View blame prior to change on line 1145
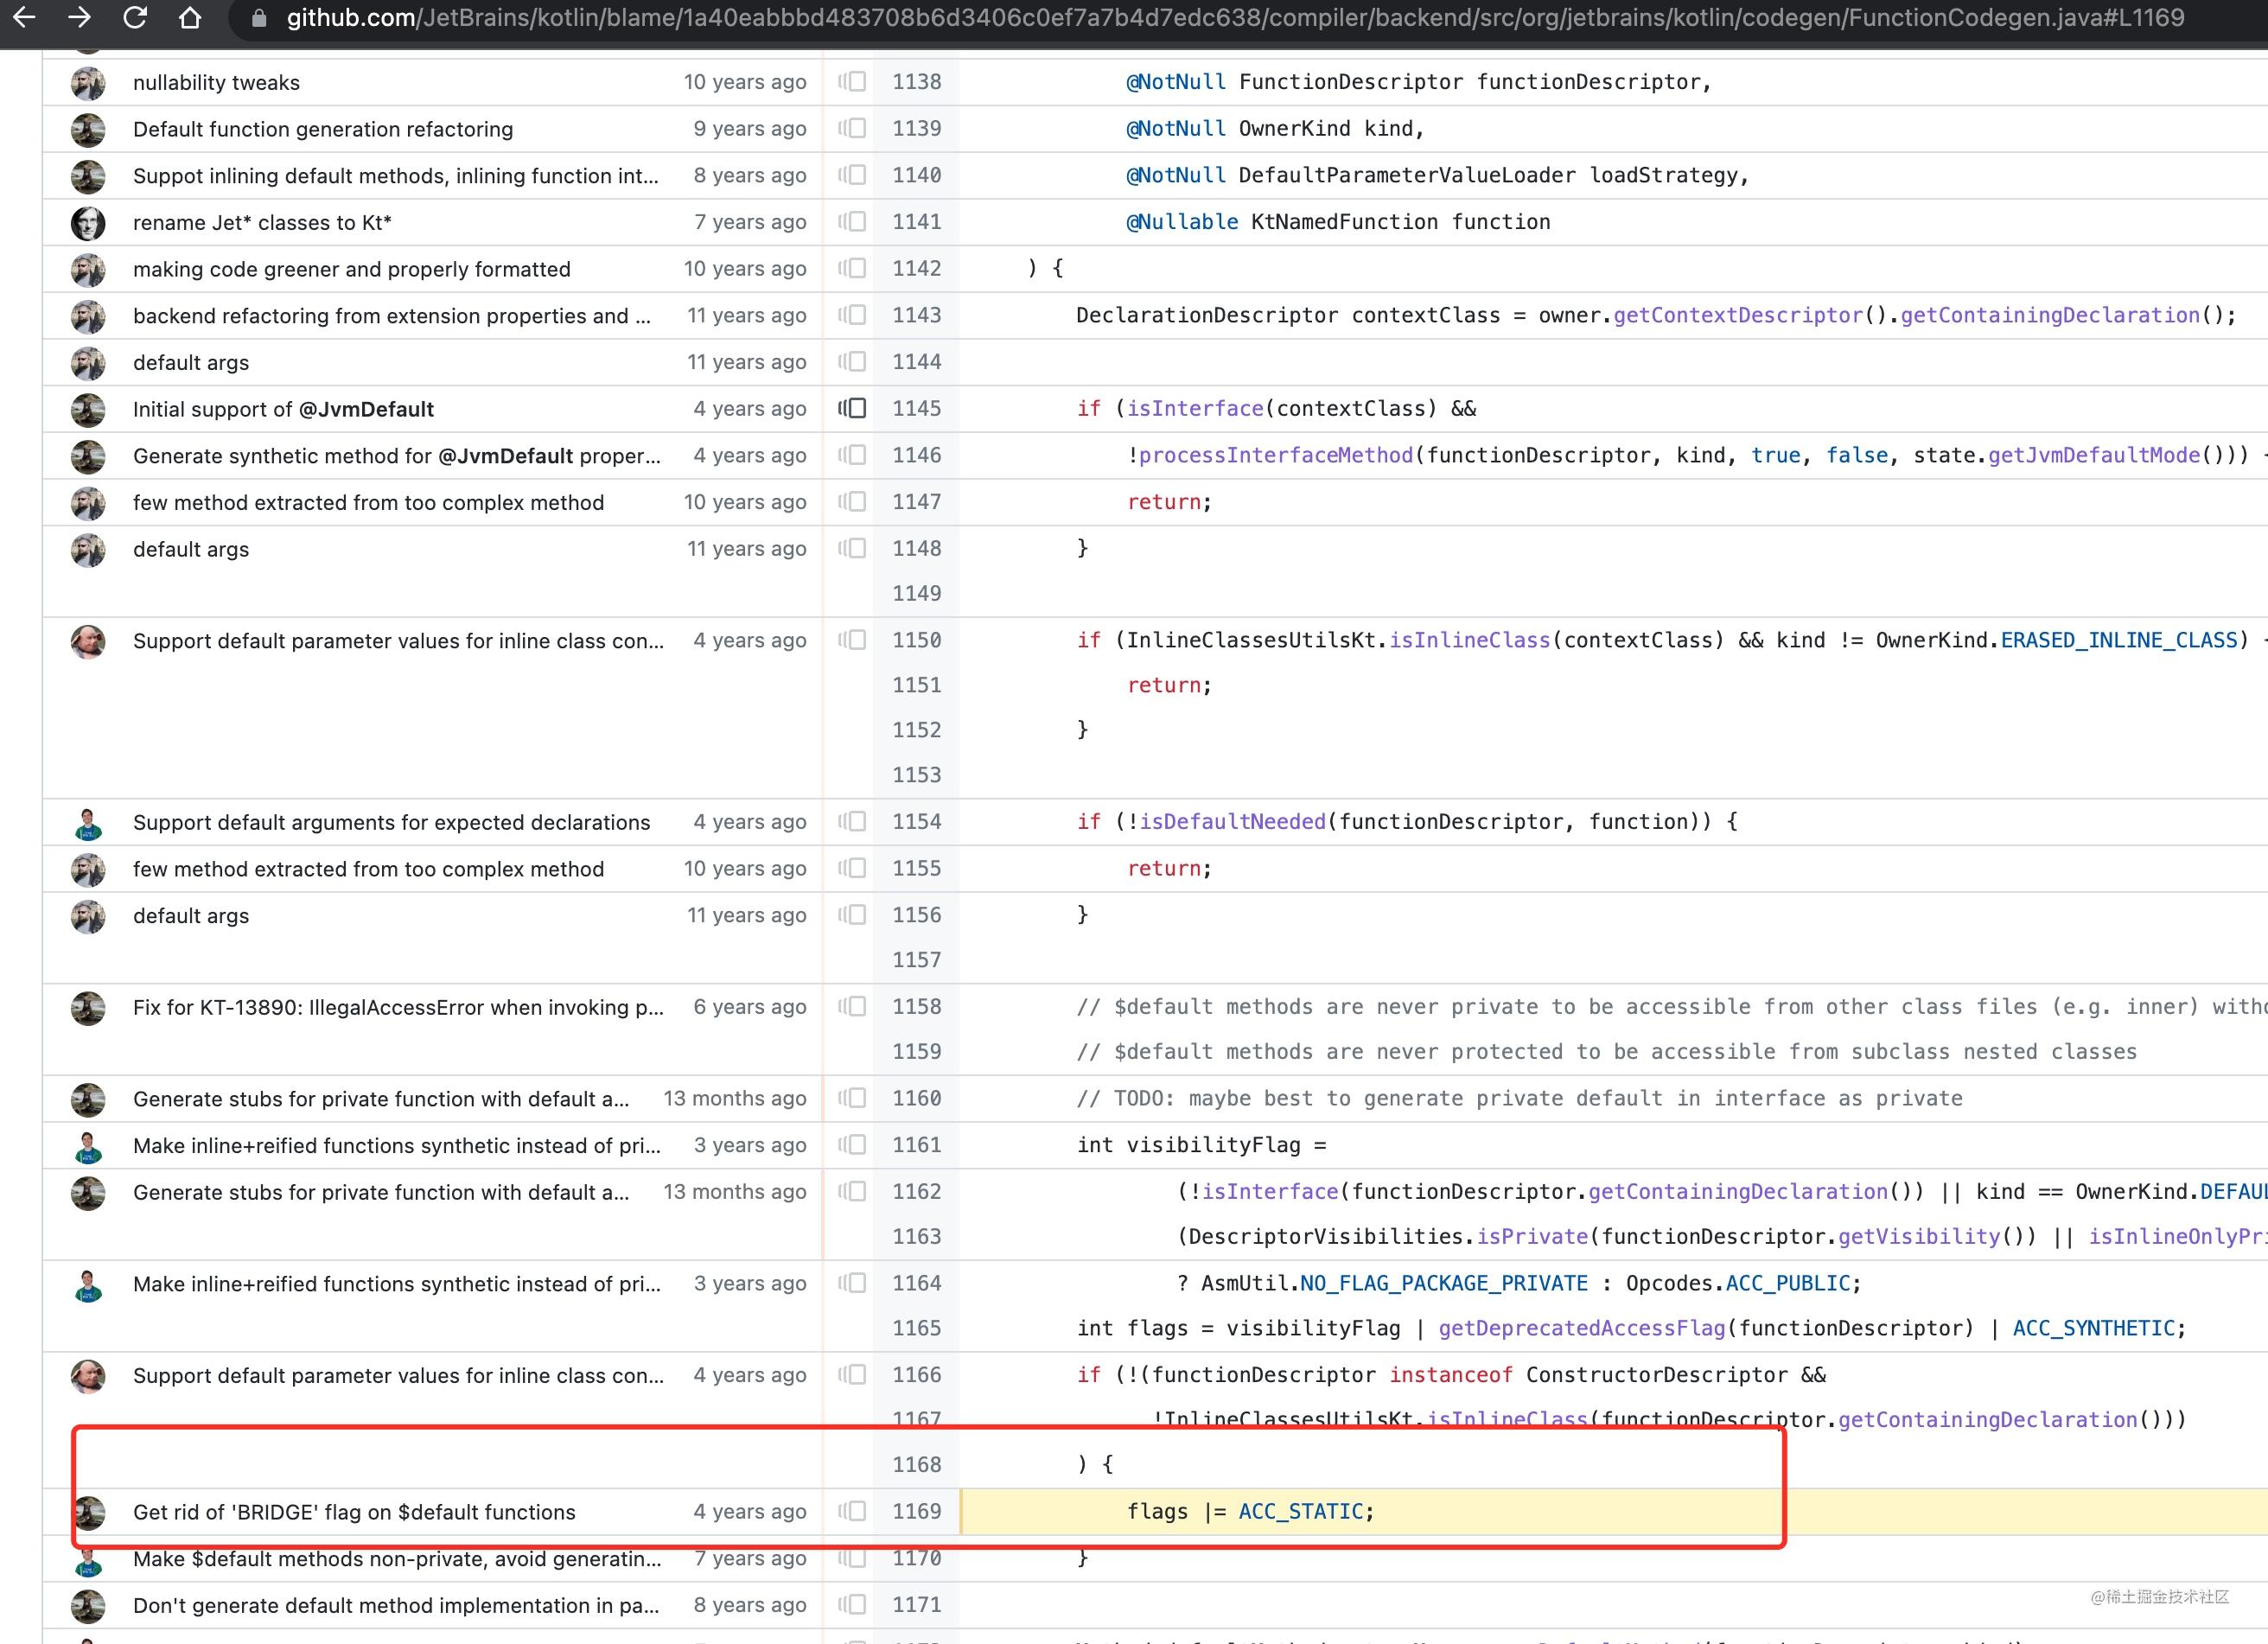 (852, 408)
